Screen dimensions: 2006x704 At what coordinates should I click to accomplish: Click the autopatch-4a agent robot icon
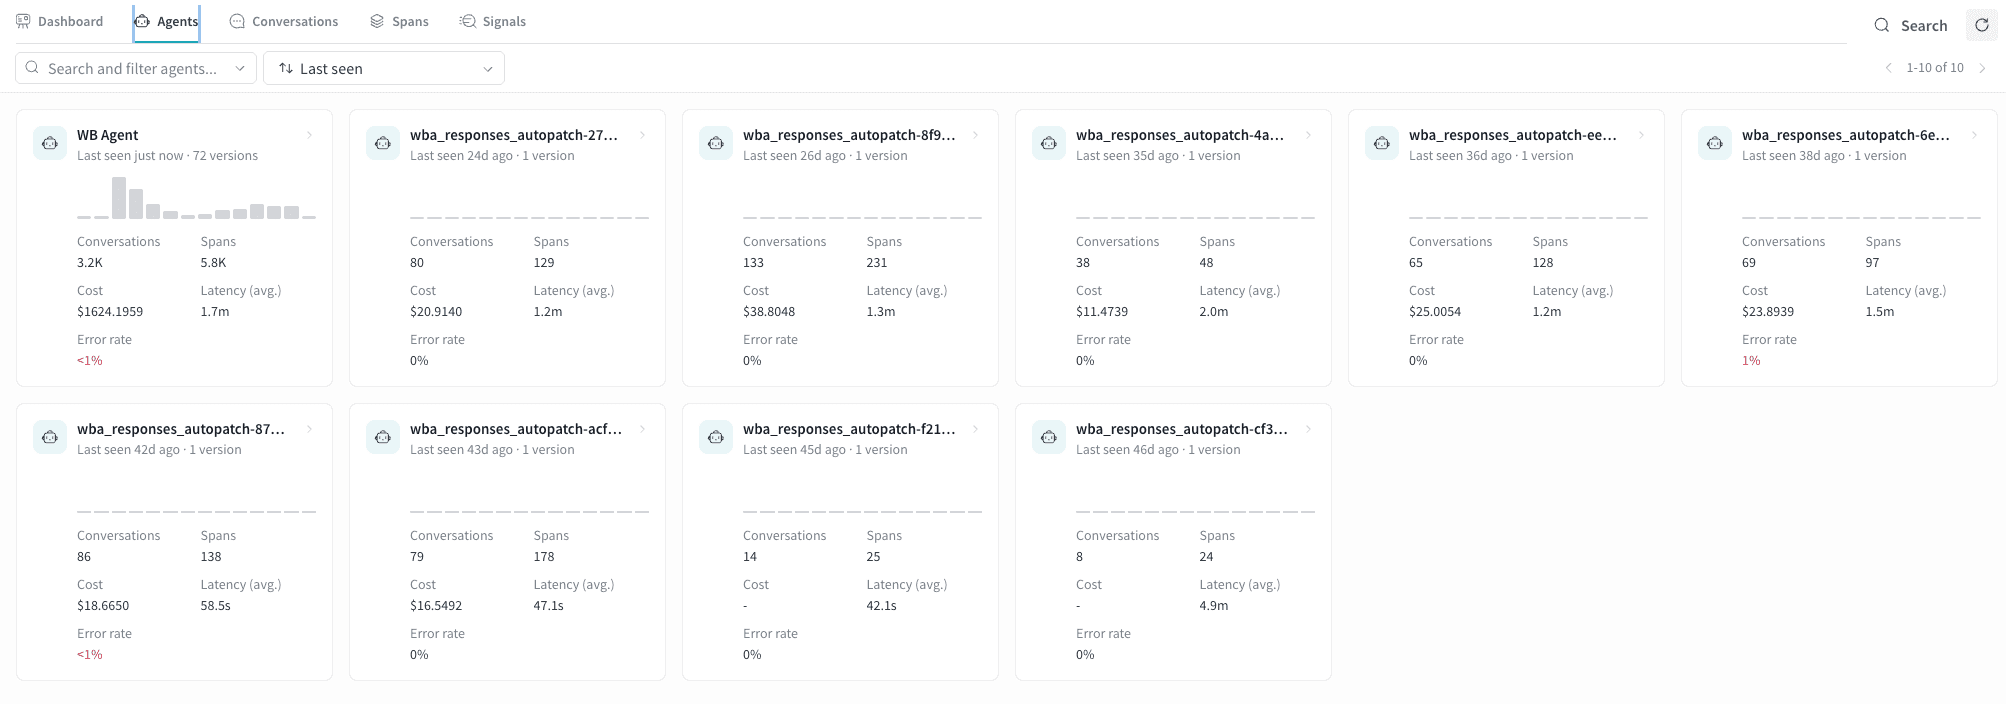1049,144
